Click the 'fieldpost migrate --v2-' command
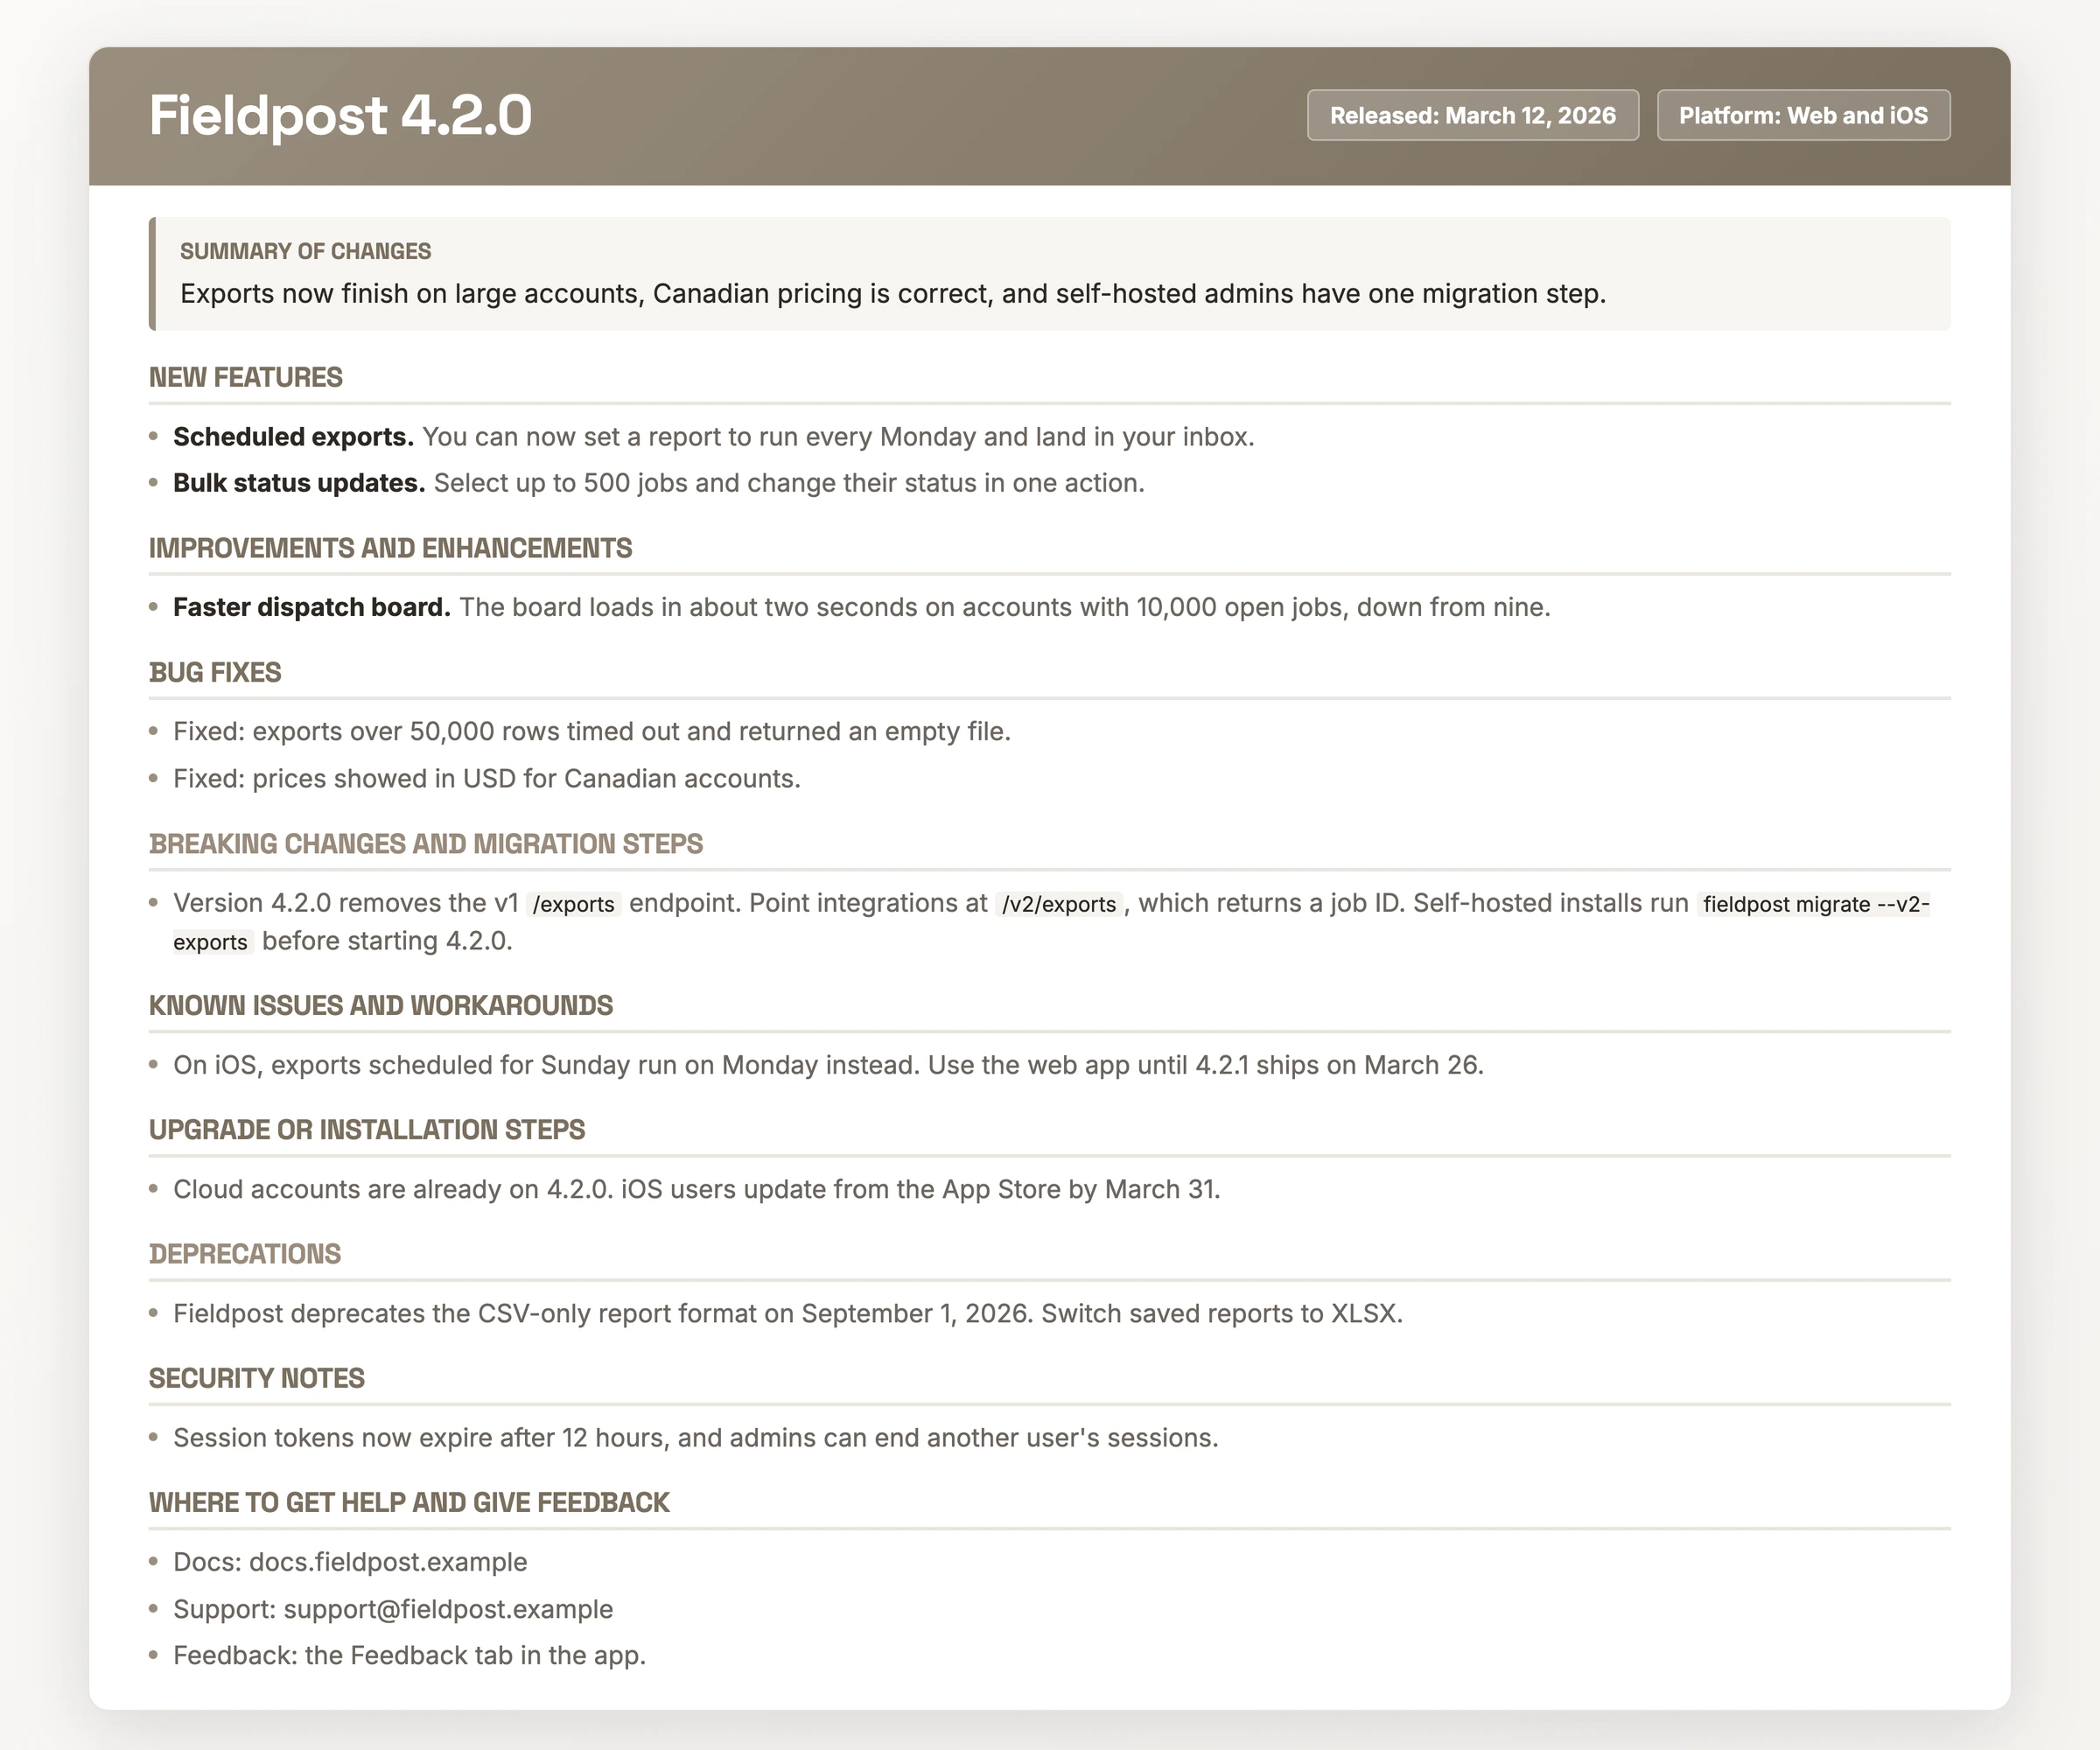Viewport: 2100px width, 1750px height. pyautogui.click(x=1816, y=904)
